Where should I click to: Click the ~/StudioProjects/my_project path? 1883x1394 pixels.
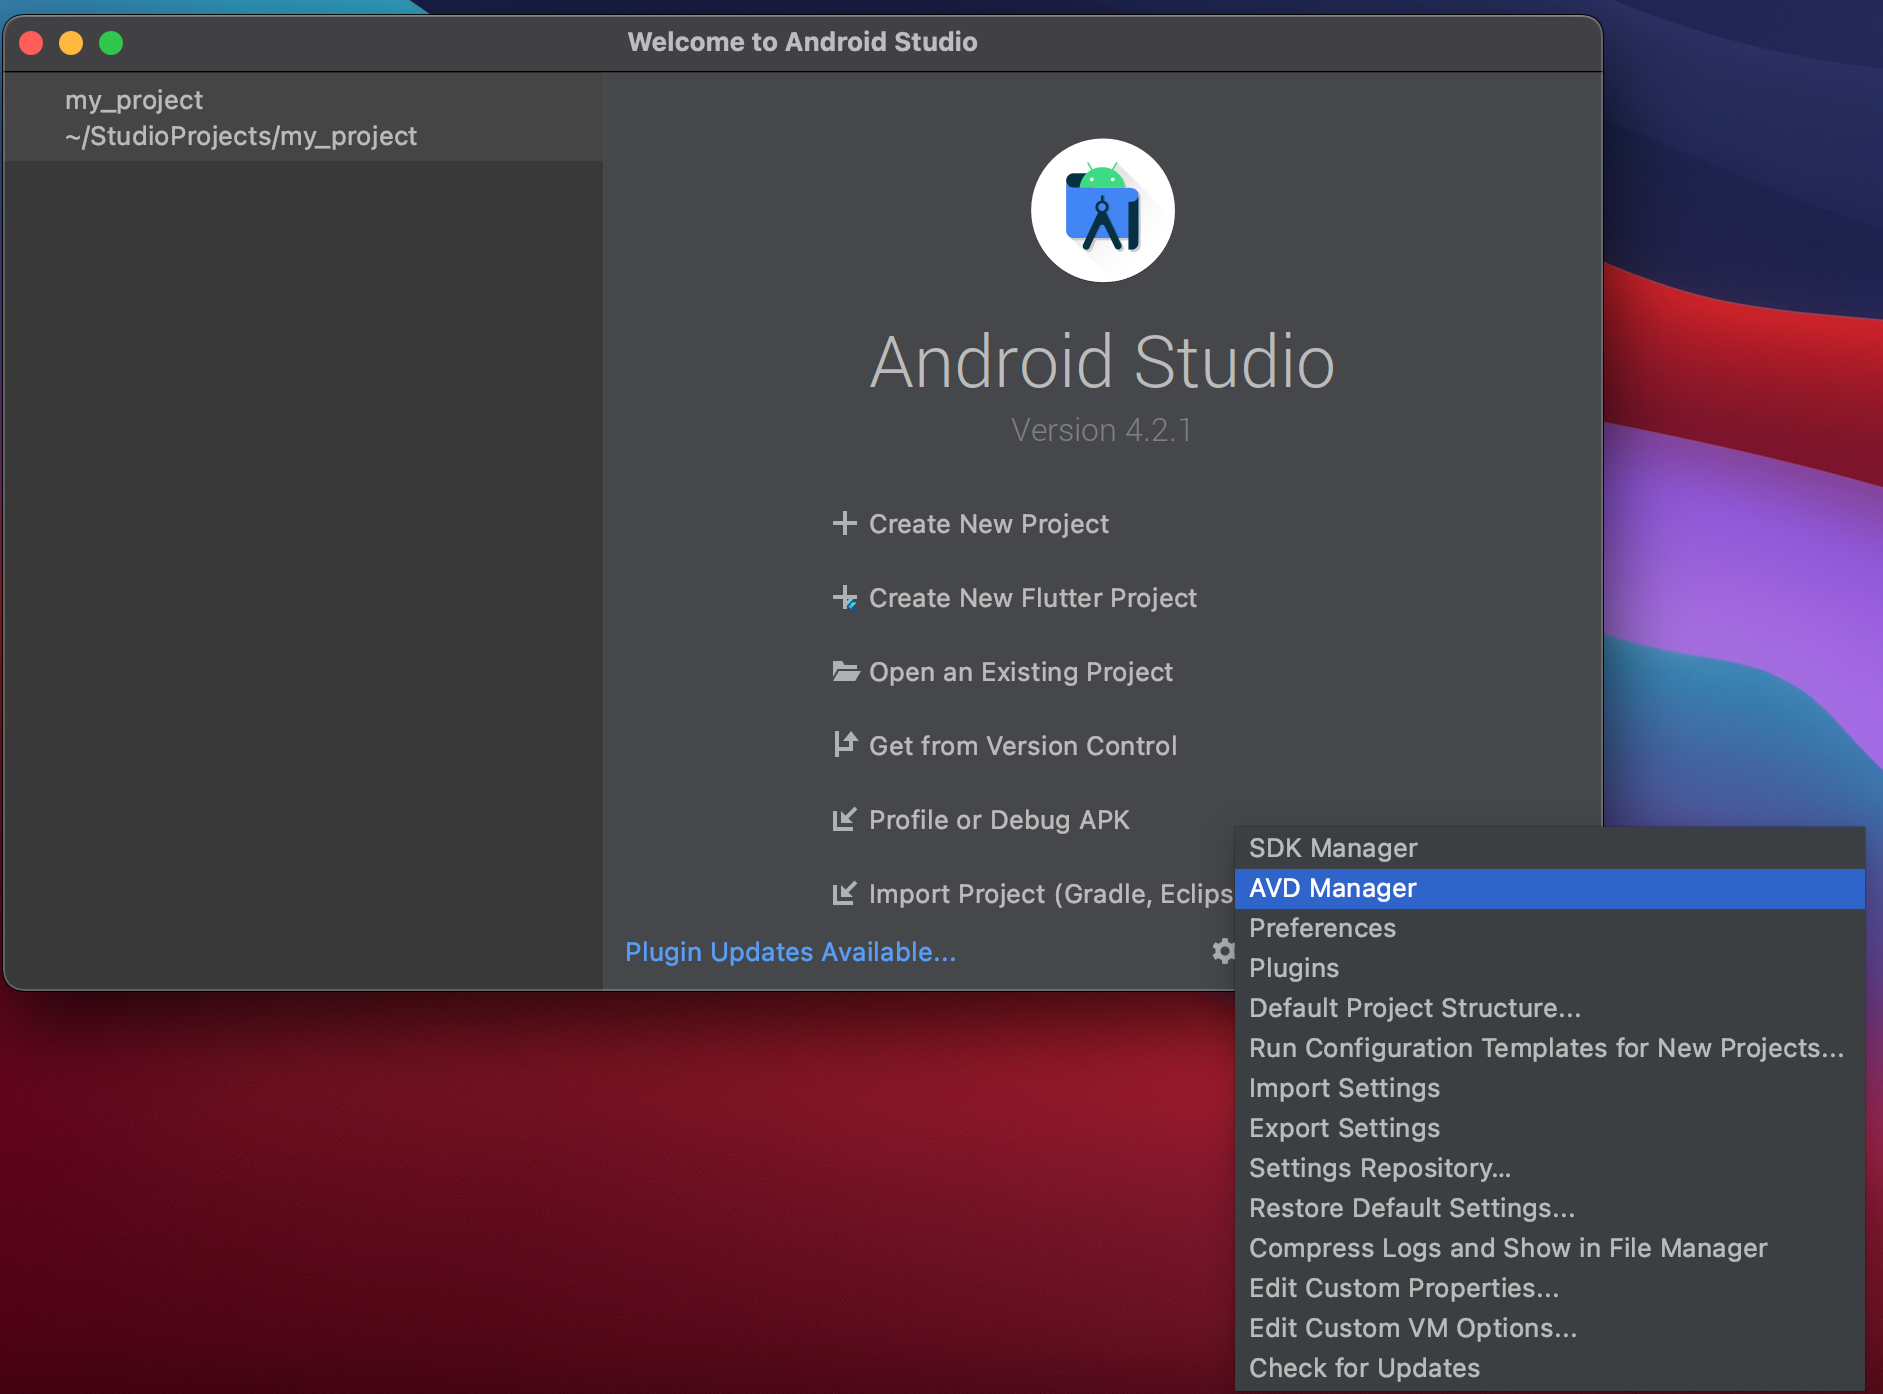pos(241,136)
